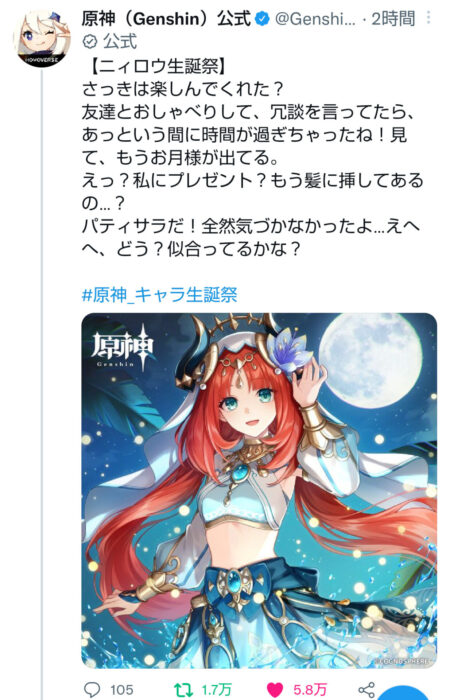This screenshot has height=700, width=450.
Task: Click the reply speech bubble icon
Action: point(92,689)
